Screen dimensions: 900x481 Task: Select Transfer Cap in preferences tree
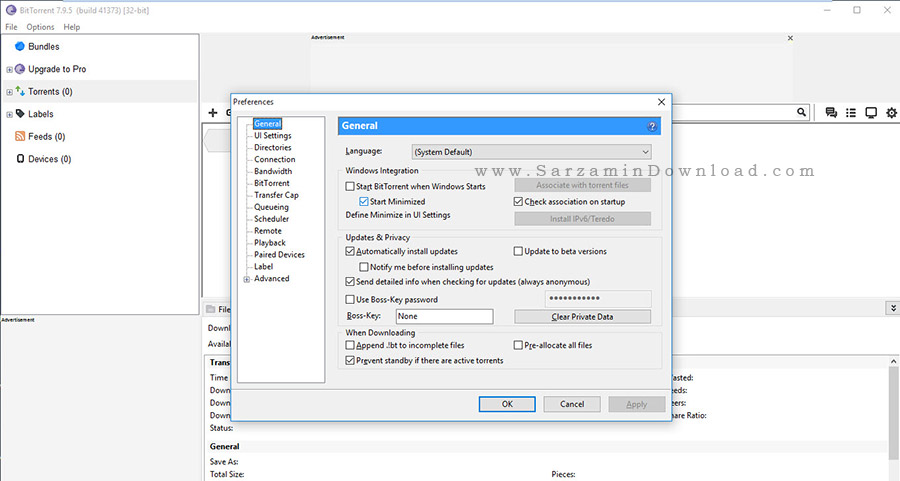[x=276, y=195]
